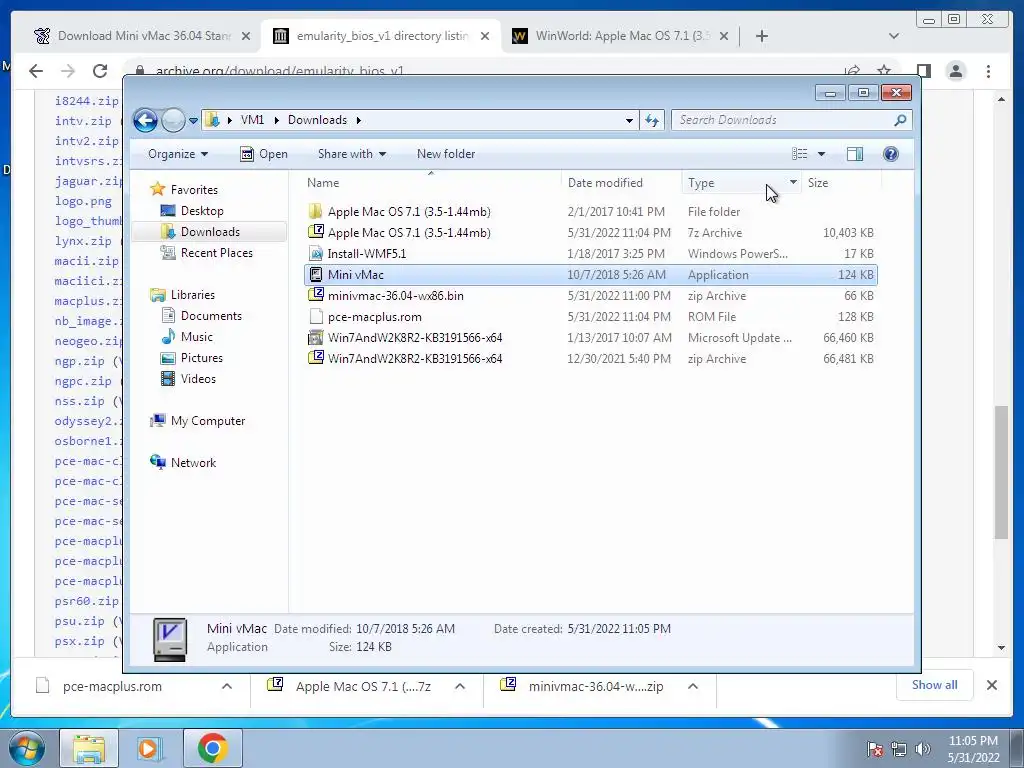Select the Mini vMac application icon
The height and width of the screenshot is (768, 1024).
tap(315, 275)
